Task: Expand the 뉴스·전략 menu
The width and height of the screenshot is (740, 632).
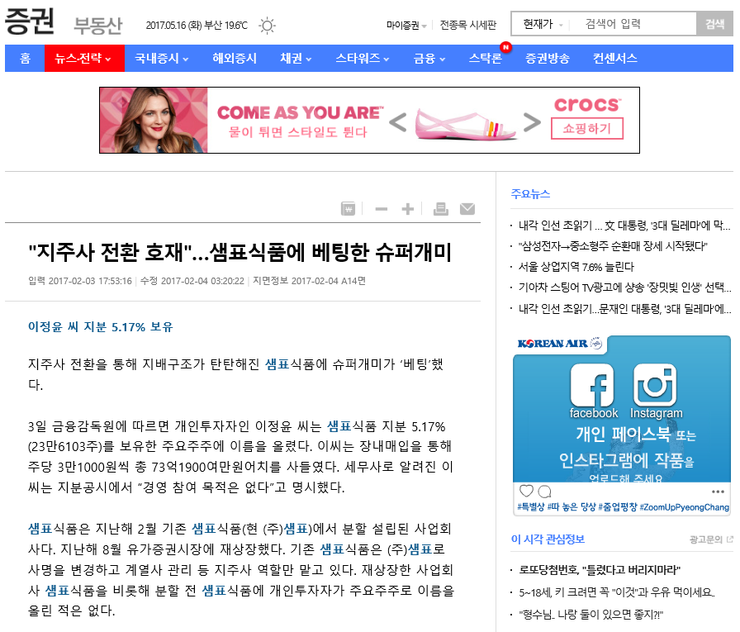Action: pyautogui.click(x=84, y=59)
